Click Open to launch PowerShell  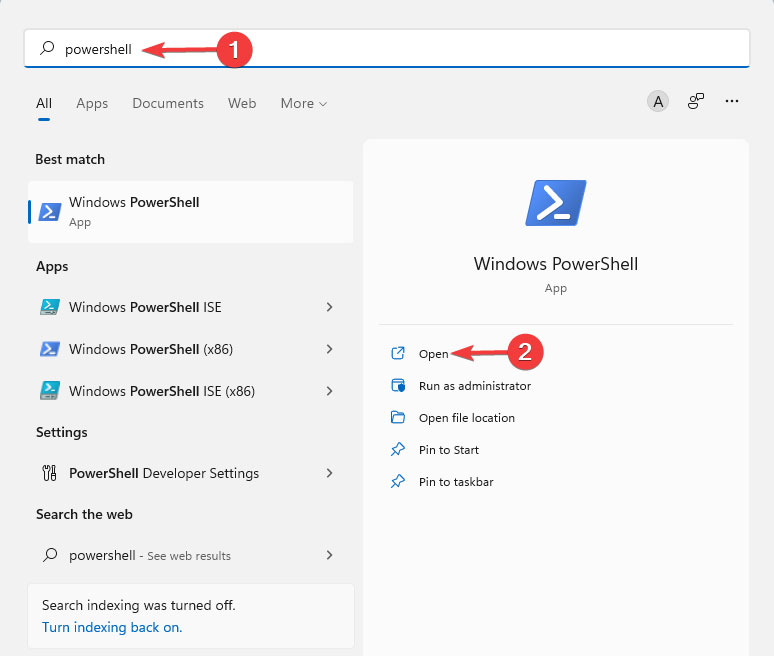point(433,354)
